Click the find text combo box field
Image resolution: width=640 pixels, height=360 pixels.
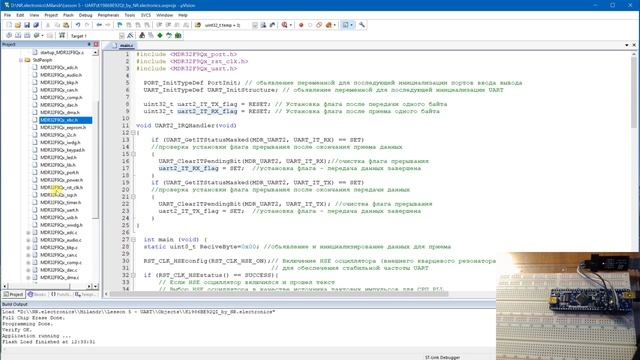[227, 25]
